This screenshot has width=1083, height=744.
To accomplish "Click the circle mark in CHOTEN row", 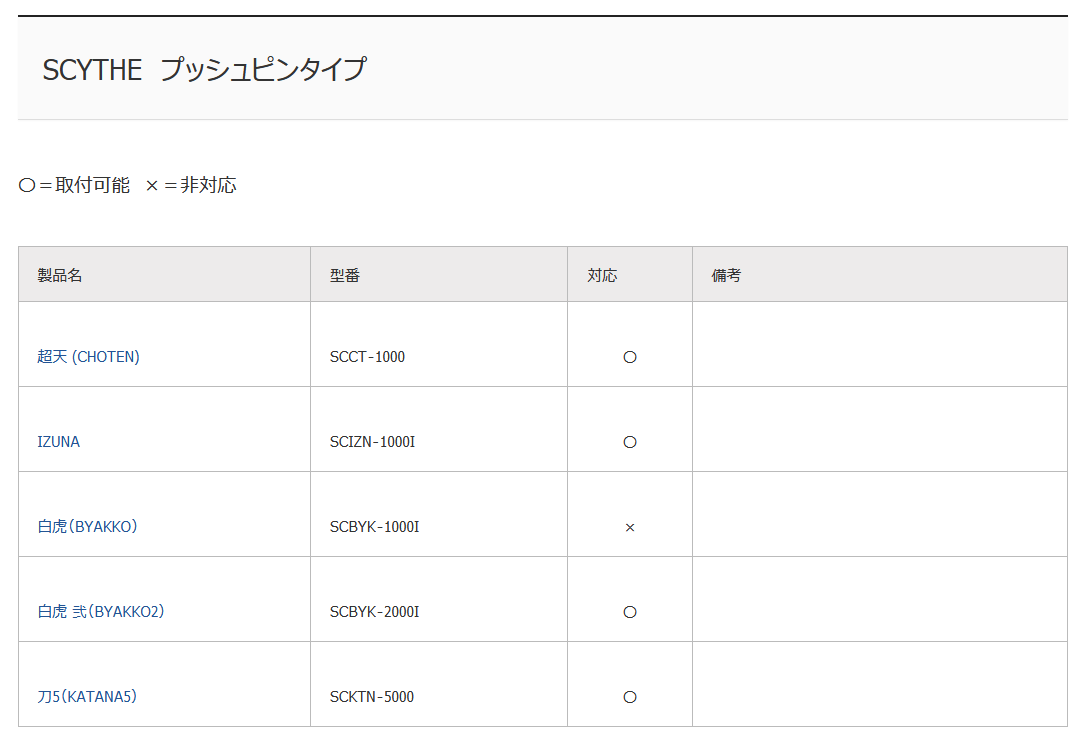I will point(630,357).
